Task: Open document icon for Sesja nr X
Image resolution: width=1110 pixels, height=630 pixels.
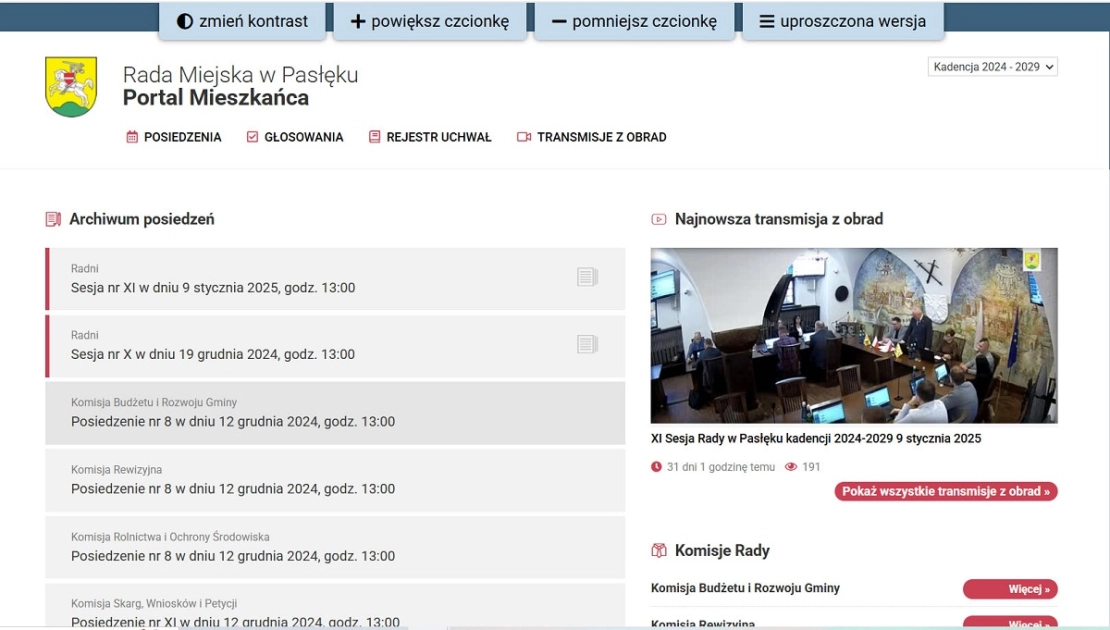Action: coord(587,345)
